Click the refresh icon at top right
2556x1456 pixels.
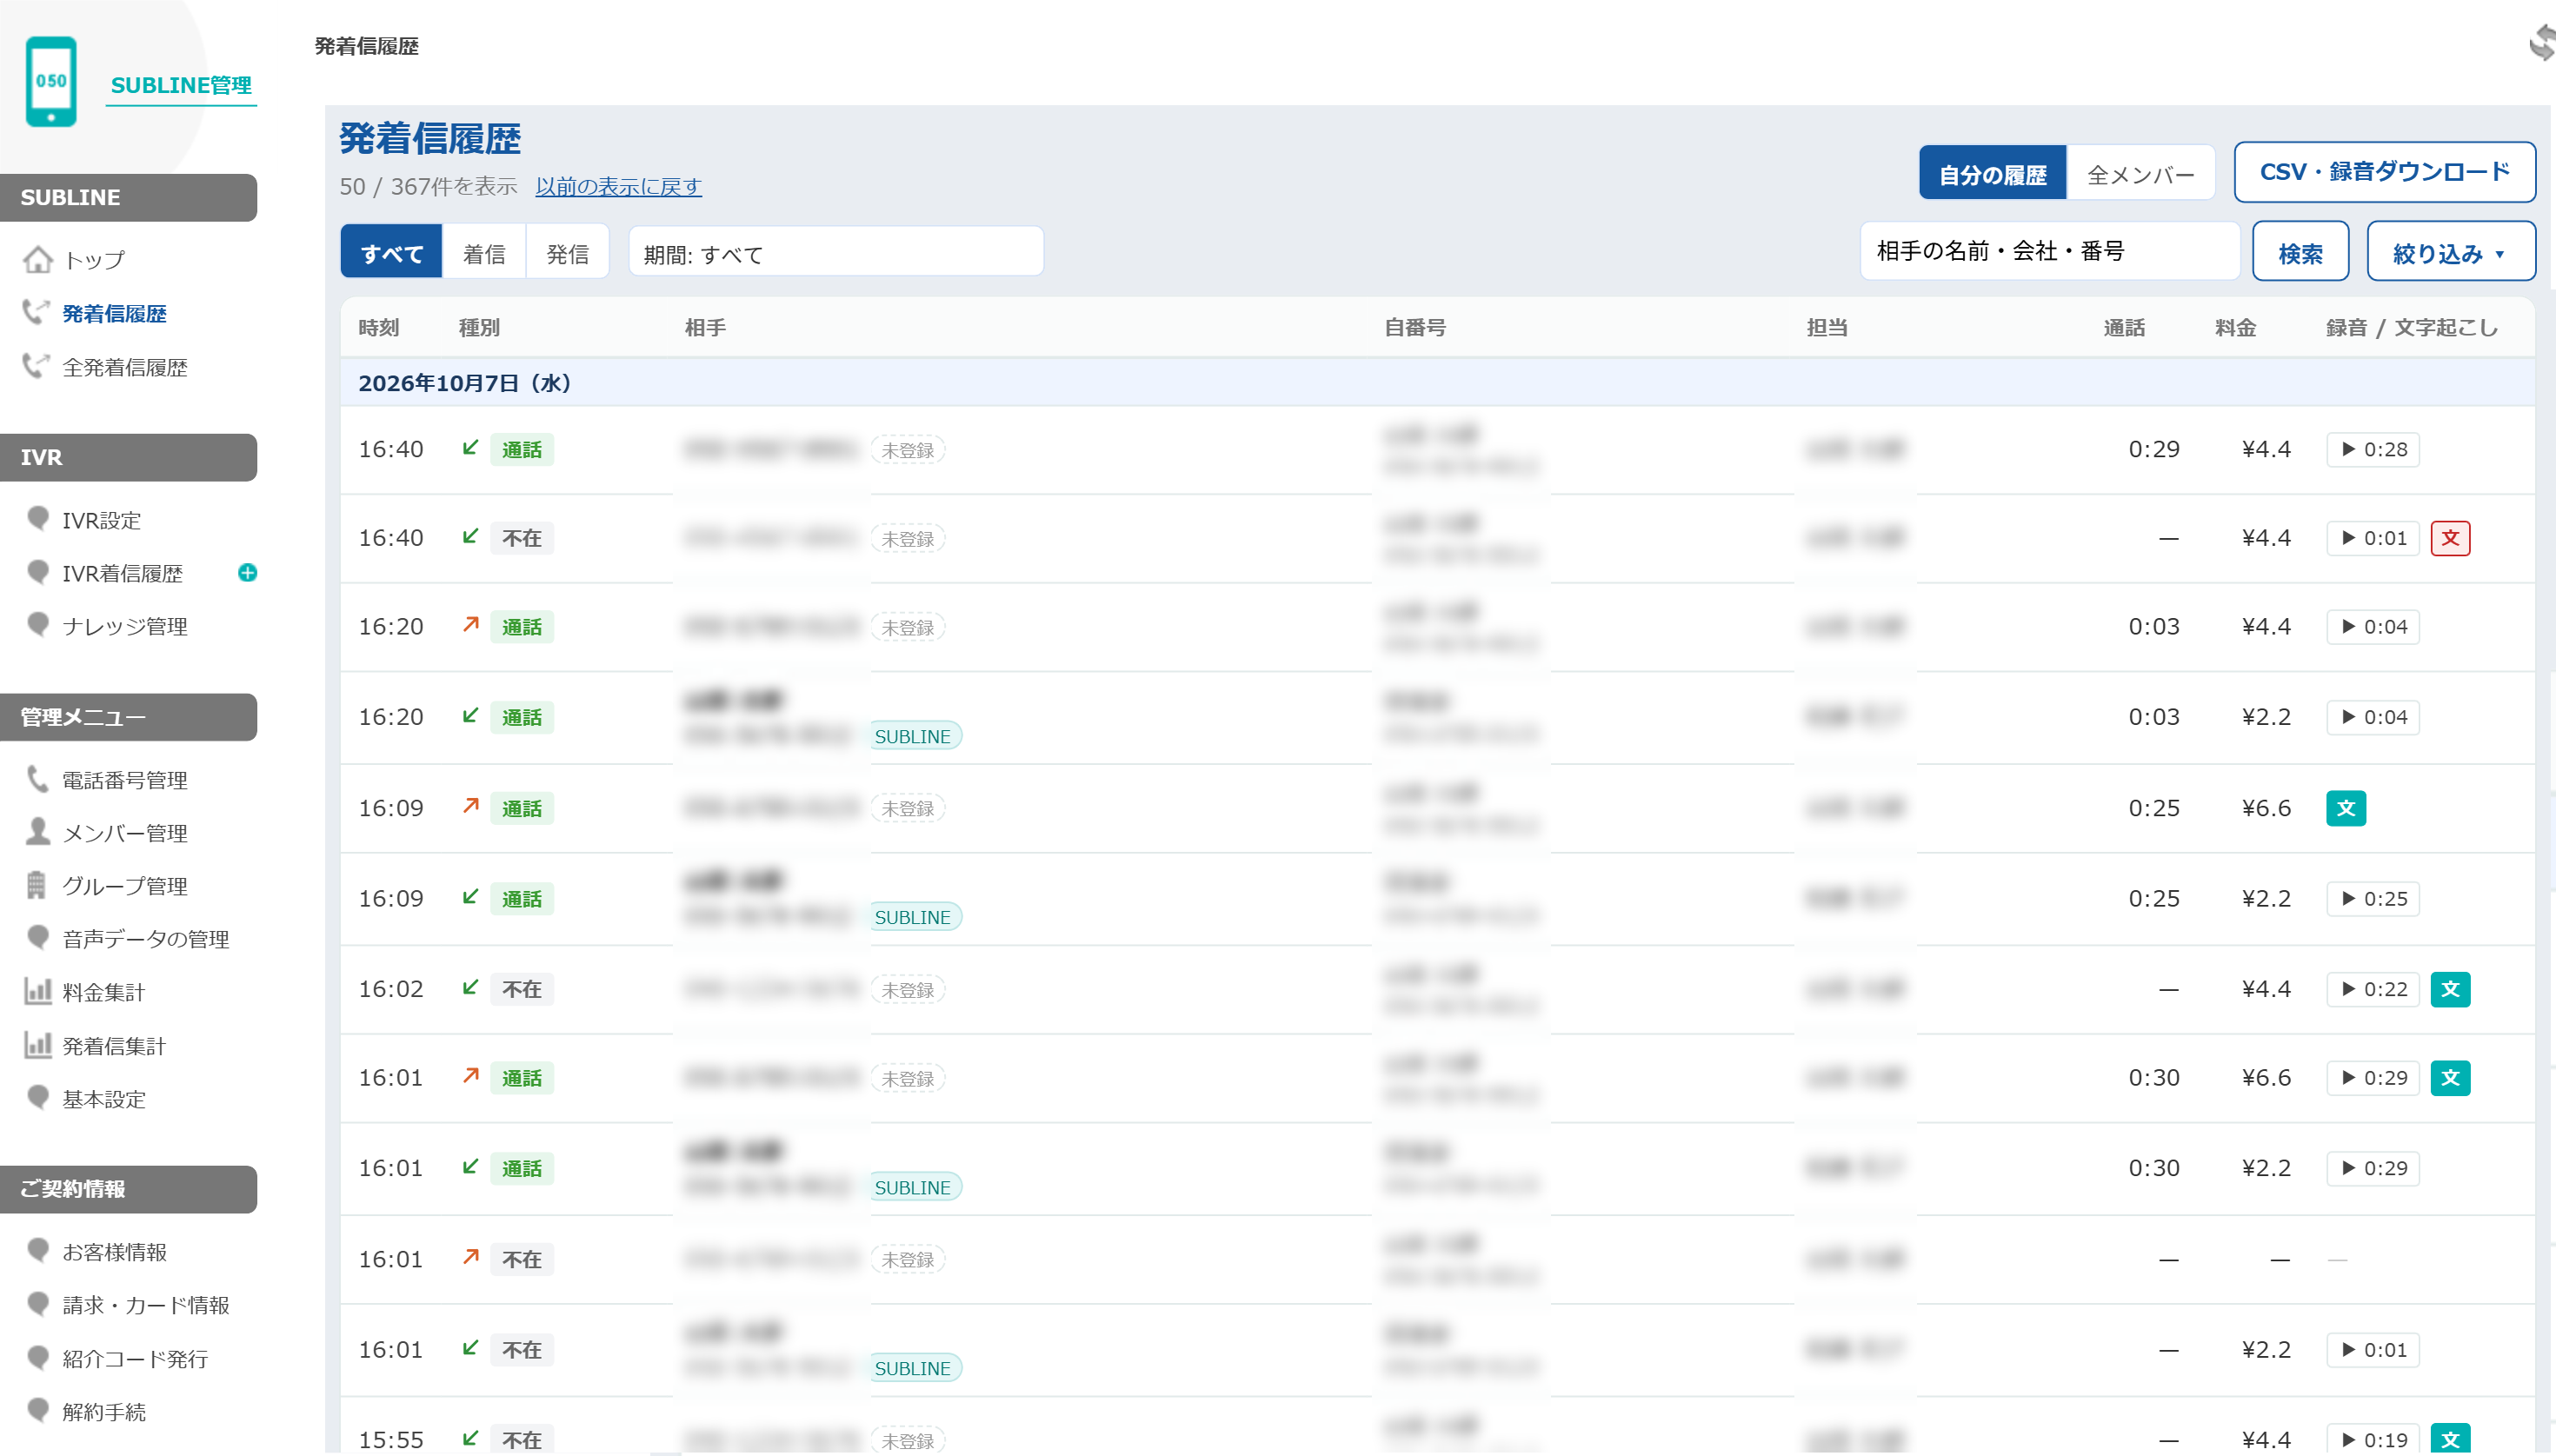(2541, 44)
